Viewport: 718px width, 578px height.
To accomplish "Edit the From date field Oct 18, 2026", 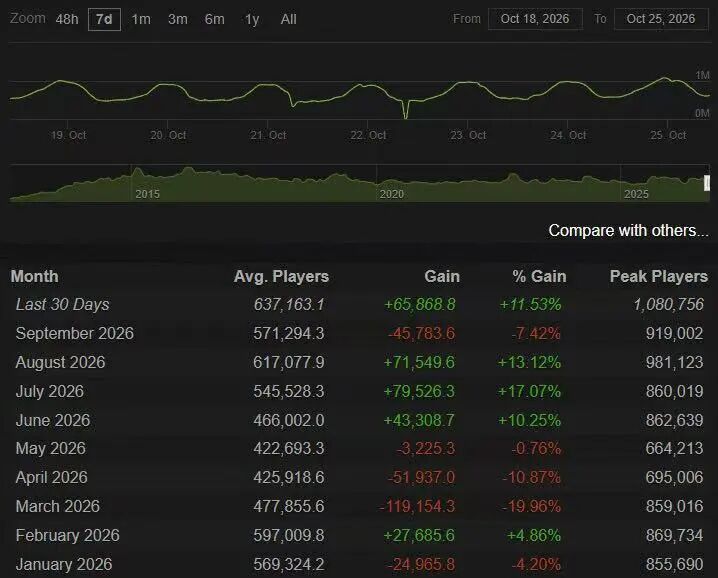I will pos(535,19).
